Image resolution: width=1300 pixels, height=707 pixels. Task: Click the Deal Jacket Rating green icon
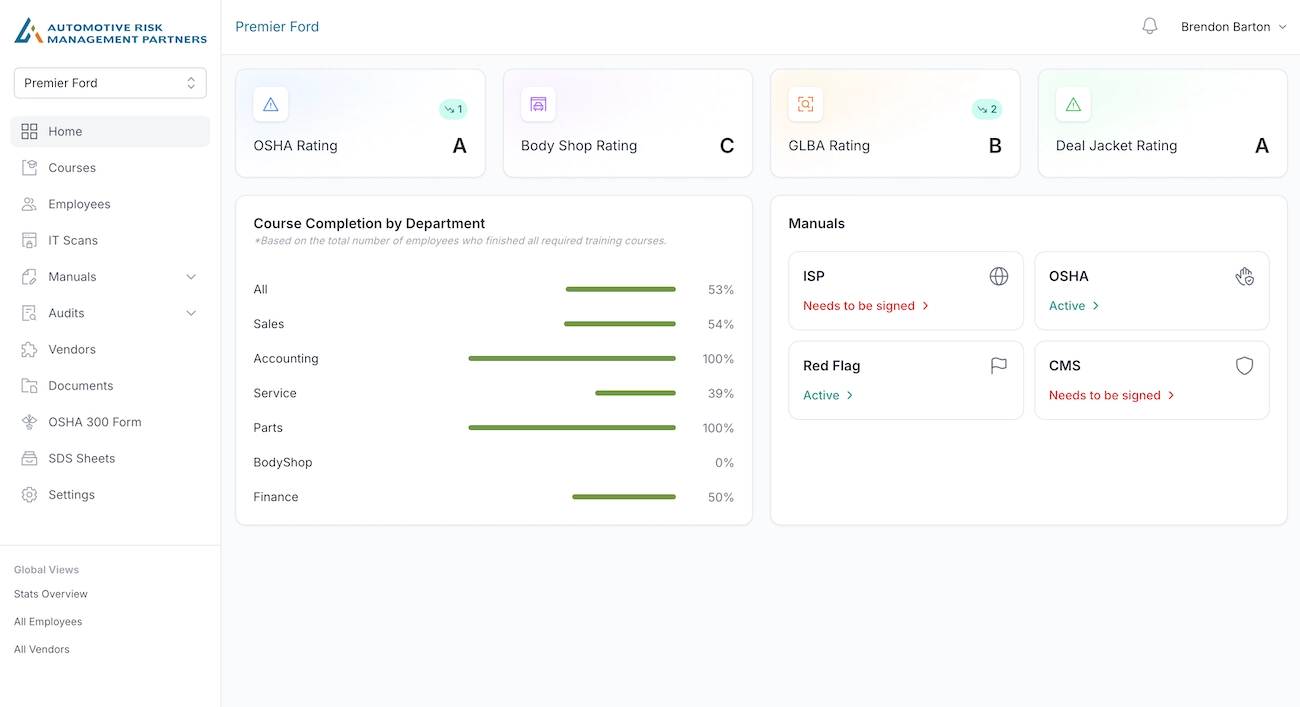click(x=1073, y=104)
